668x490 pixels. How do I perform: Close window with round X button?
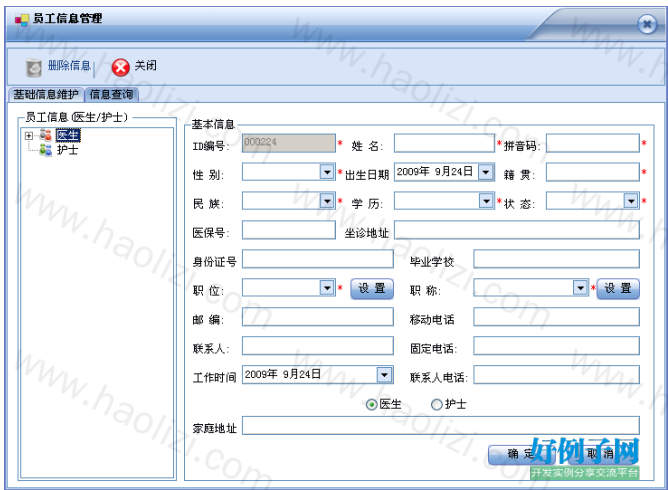[x=647, y=24]
